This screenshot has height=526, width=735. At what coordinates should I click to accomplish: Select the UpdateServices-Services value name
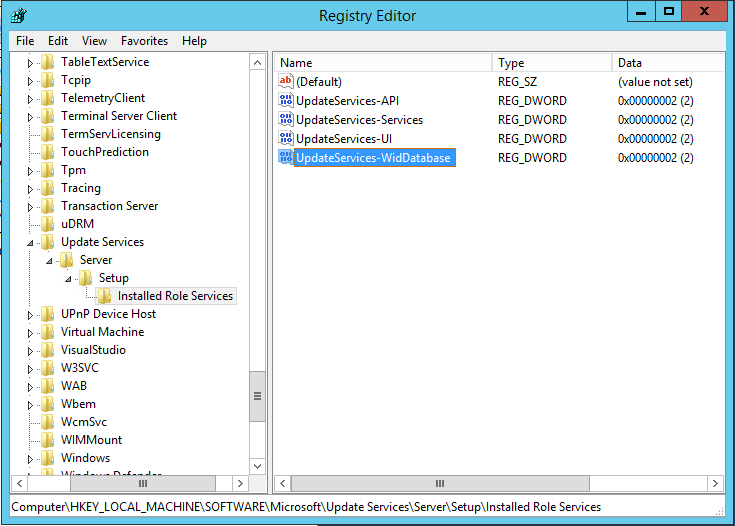point(359,120)
